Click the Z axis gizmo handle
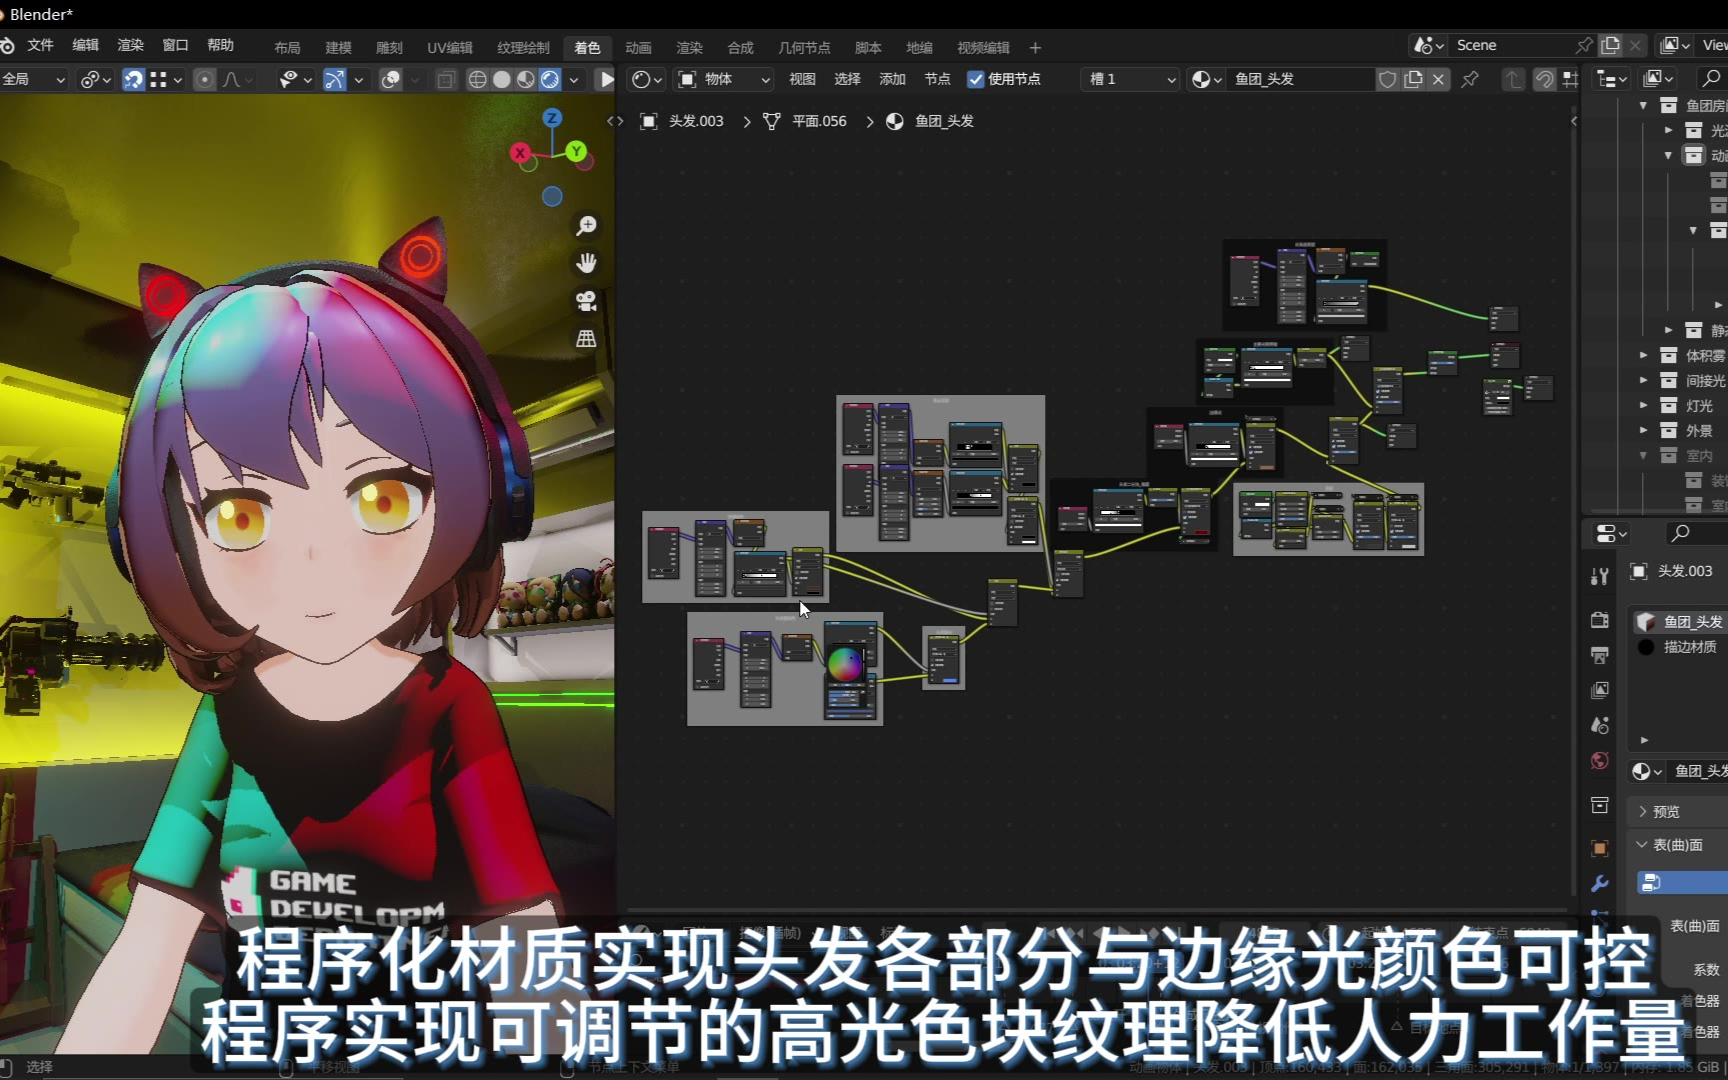This screenshot has height=1080, width=1728. 551,118
